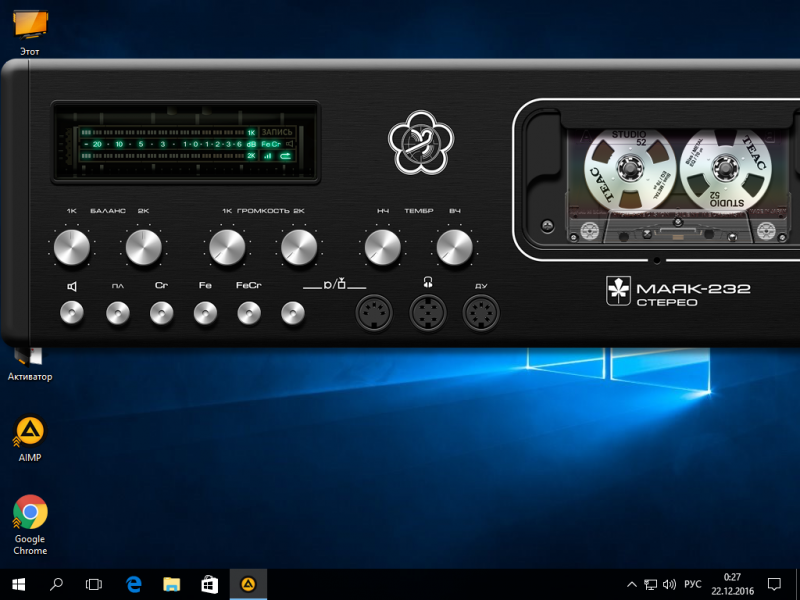This screenshot has height=600, width=800.
Task: Open Task View on the taskbar
Action: (94, 584)
